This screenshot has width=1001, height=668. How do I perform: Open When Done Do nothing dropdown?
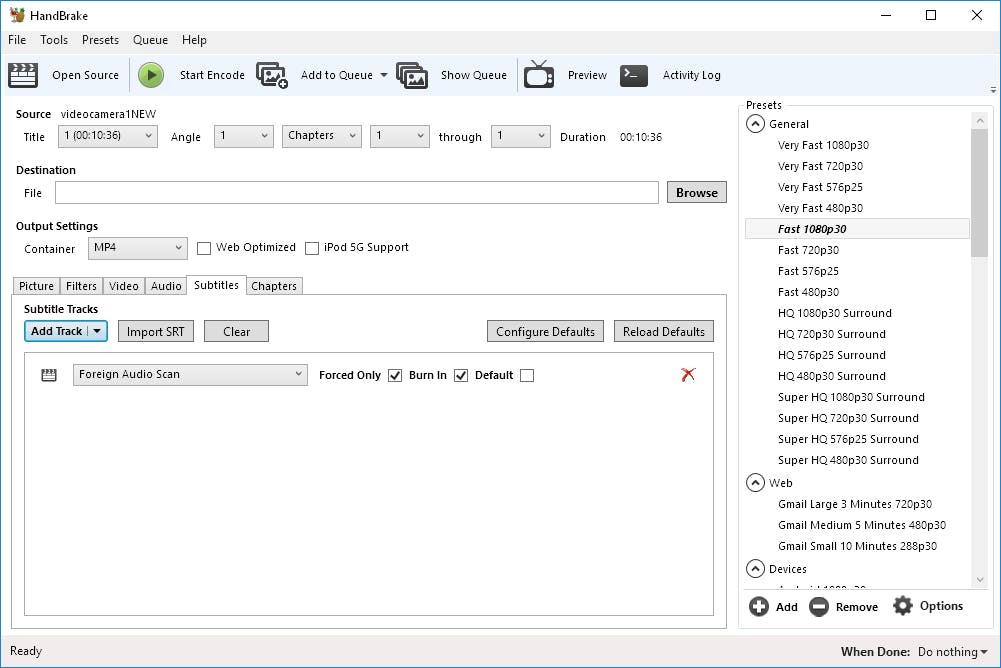[952, 652]
